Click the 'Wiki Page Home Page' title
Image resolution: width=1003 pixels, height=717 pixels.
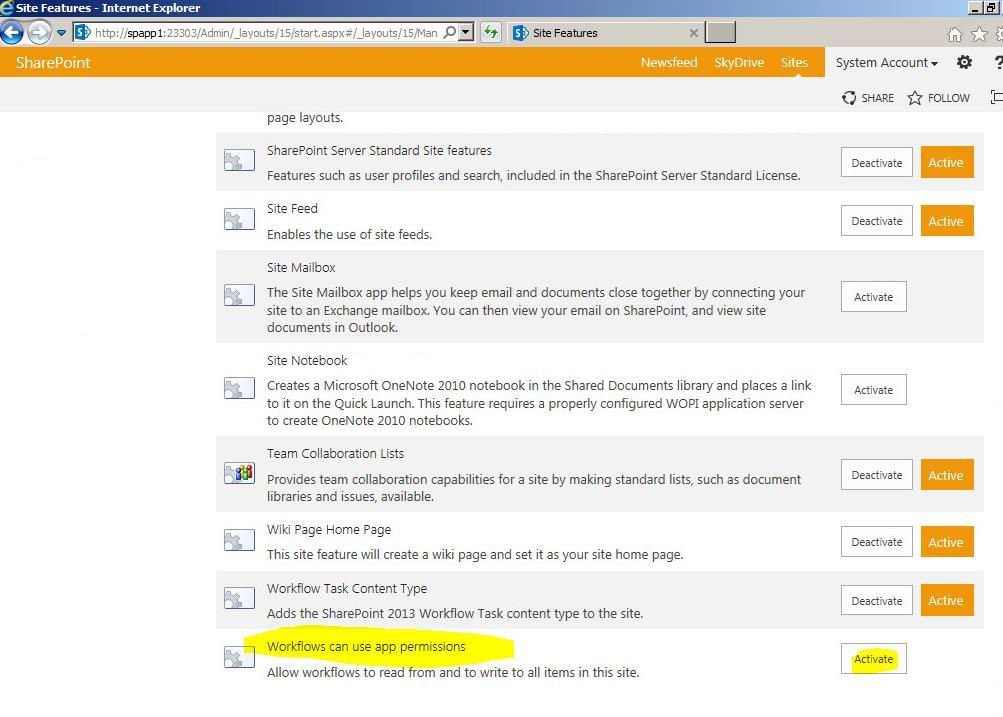tap(329, 530)
